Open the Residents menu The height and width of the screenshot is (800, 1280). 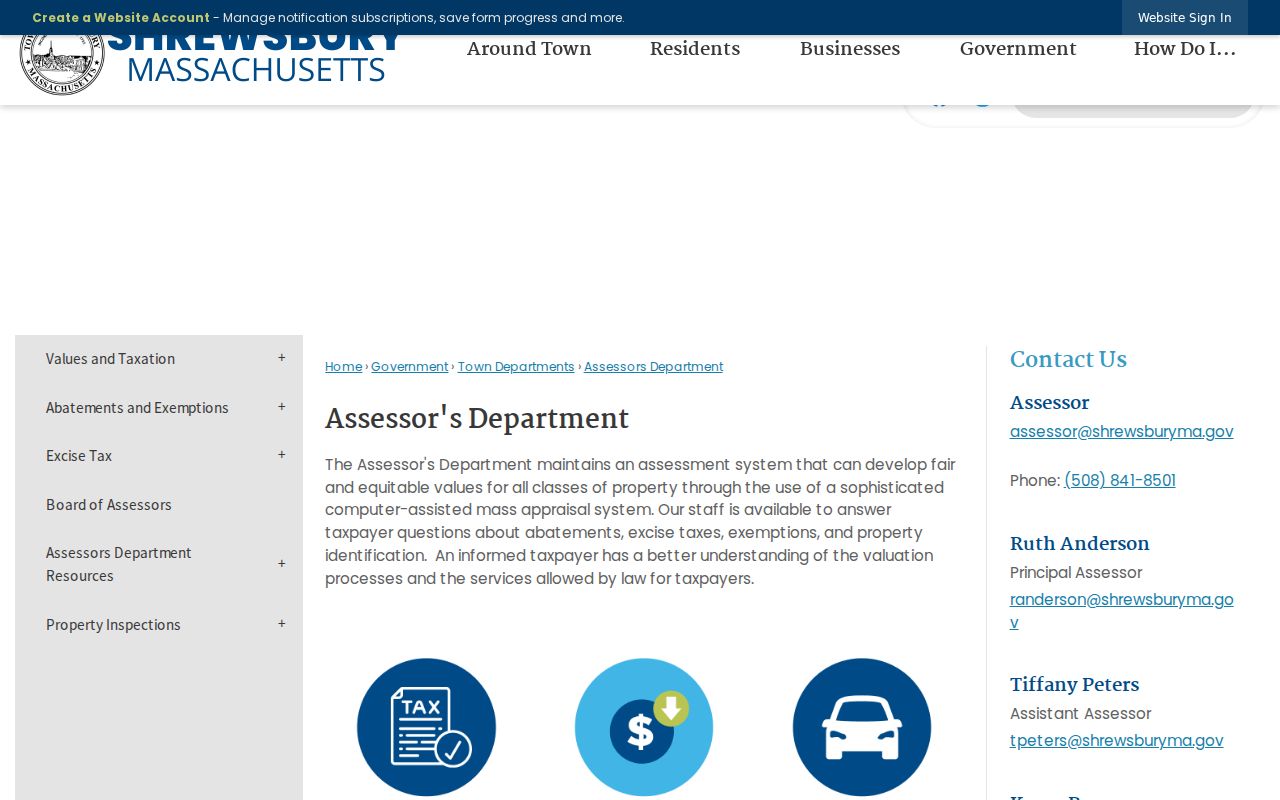(x=695, y=49)
